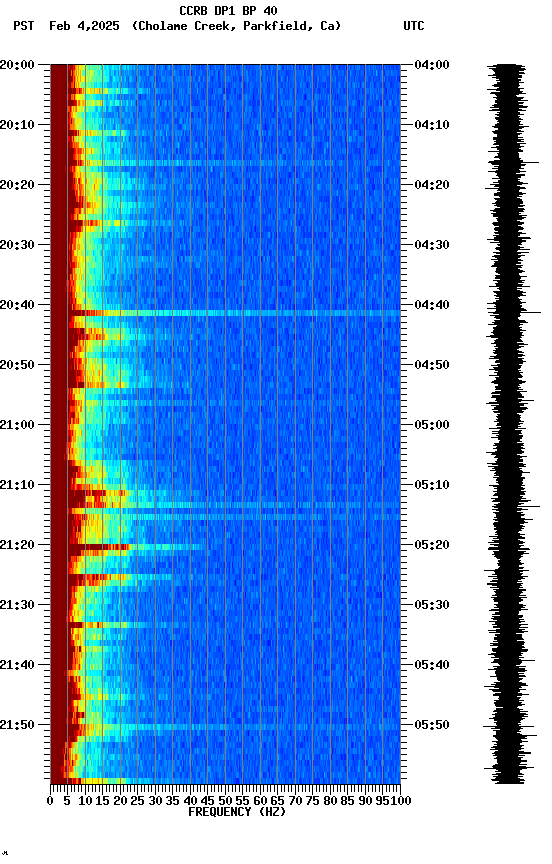Click the title text 'CCRB DP1 BP 40'
Screen dimensions: 552x864
(228, 10)
